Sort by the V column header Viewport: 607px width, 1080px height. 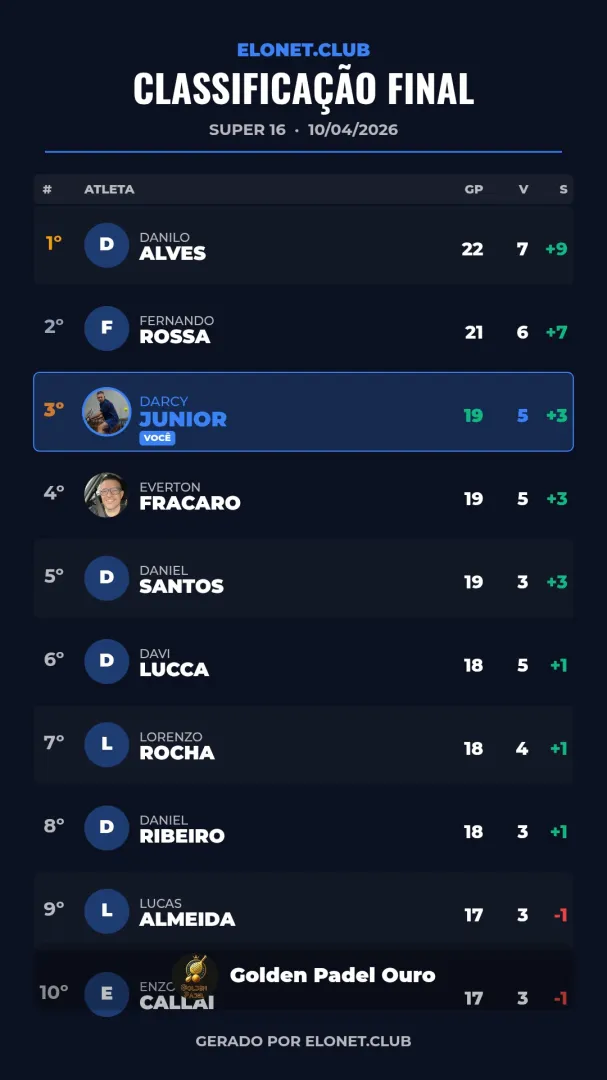523,189
